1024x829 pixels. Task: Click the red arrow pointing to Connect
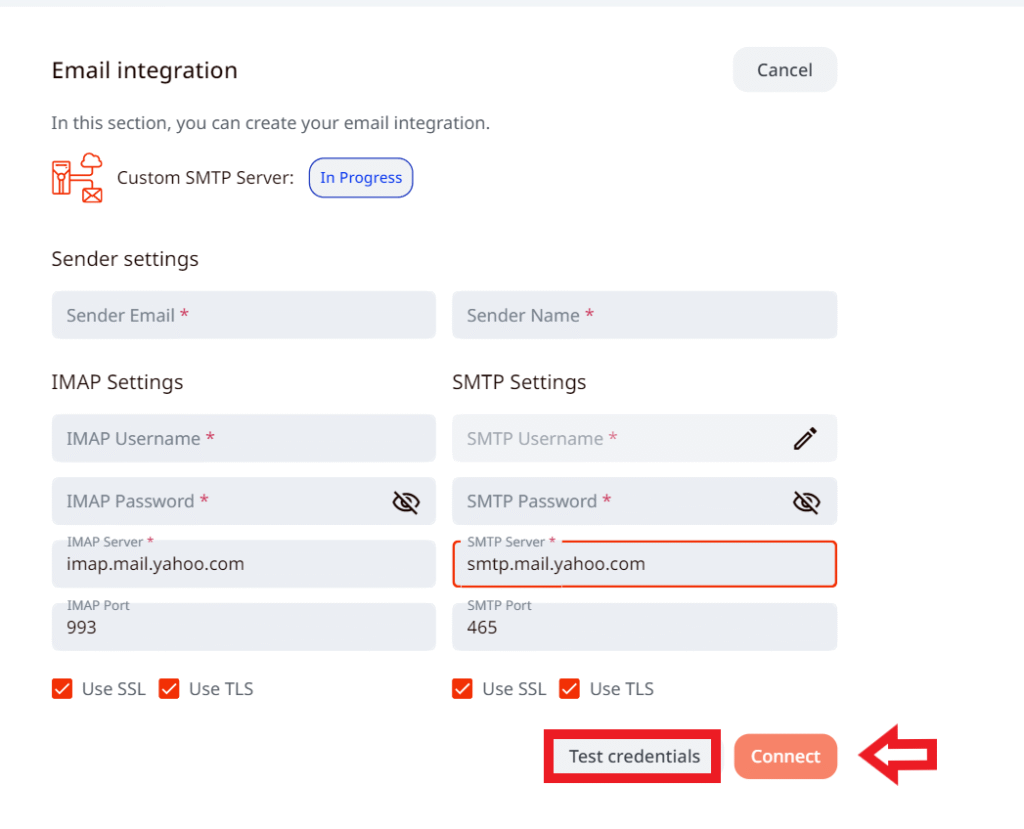pos(898,757)
